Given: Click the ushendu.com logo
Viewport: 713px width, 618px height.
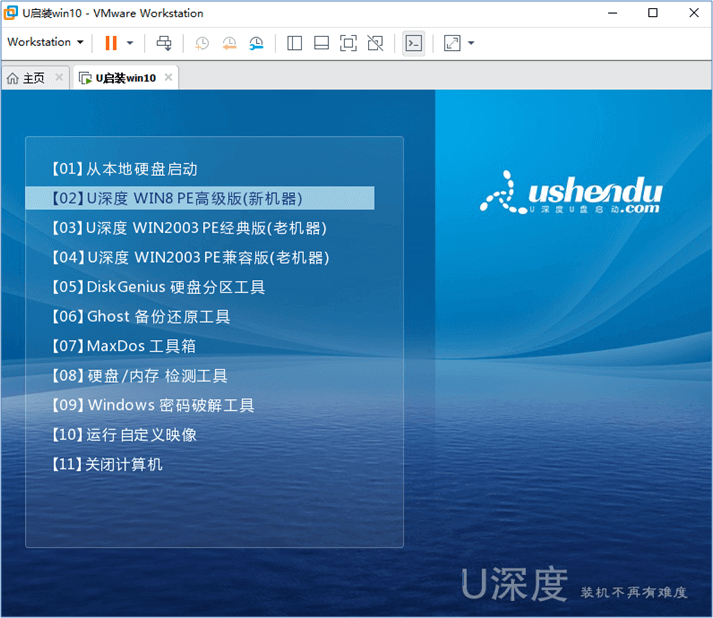Looking at the screenshot, I should (x=571, y=192).
